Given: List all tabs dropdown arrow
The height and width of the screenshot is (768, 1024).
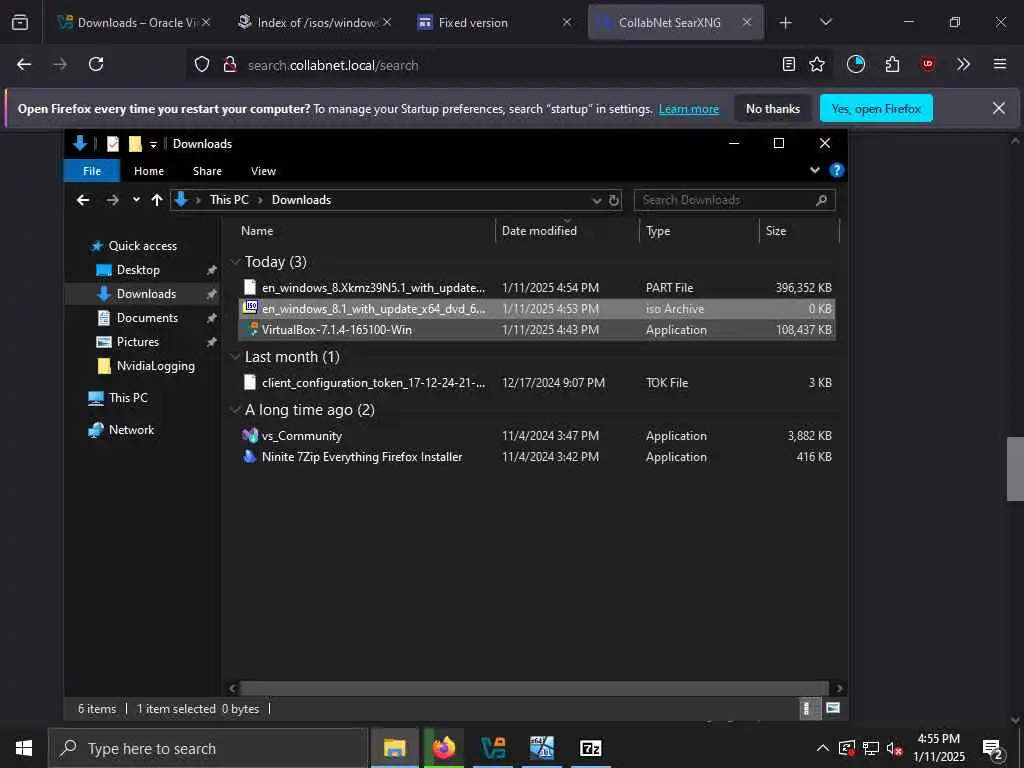Looking at the screenshot, I should coord(825,22).
